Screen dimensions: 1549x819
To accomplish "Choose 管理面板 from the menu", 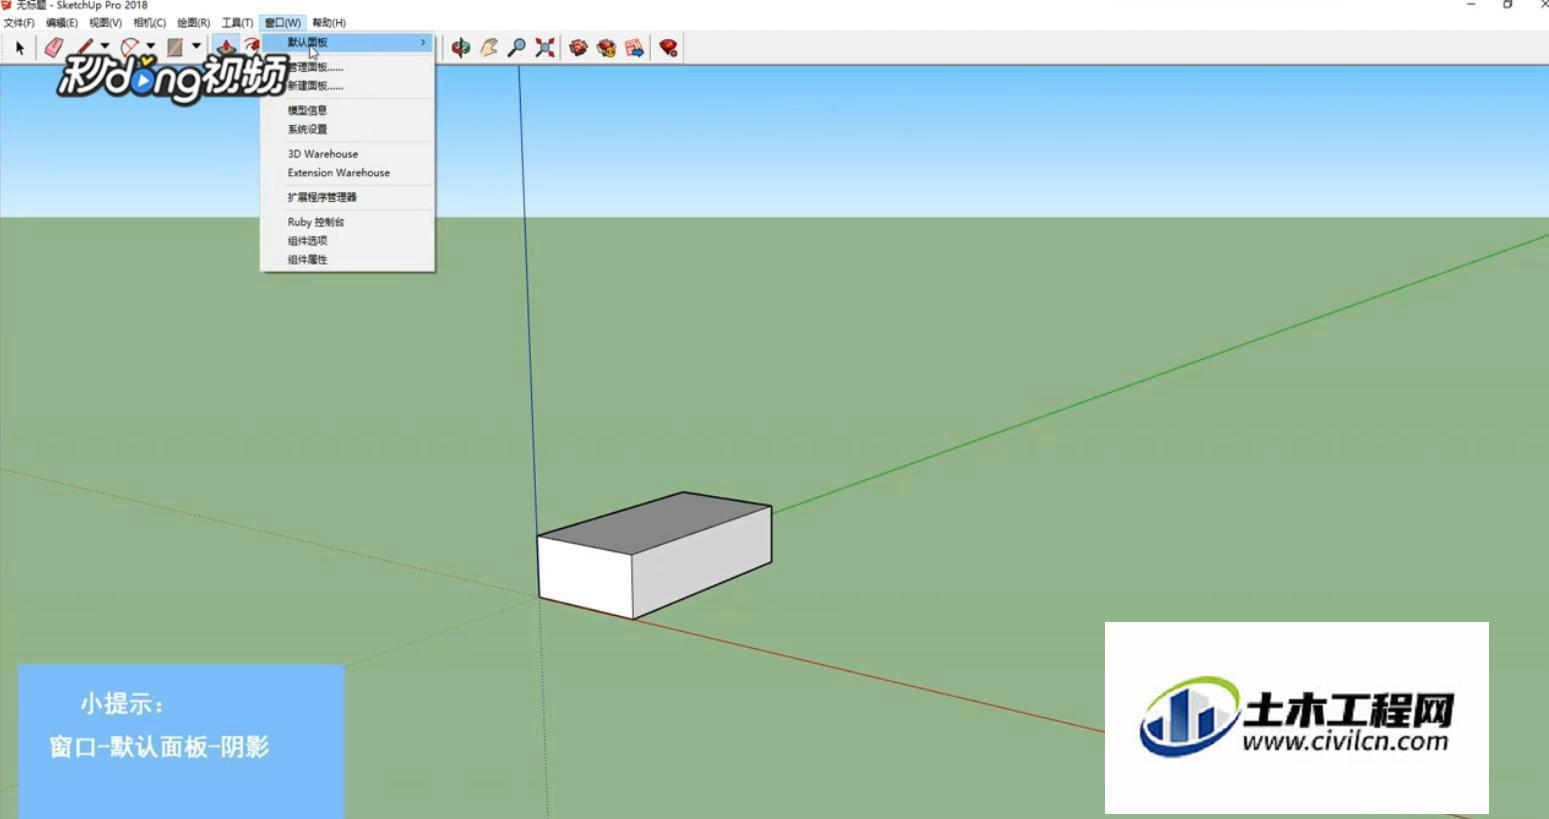I will pyautogui.click(x=348, y=67).
